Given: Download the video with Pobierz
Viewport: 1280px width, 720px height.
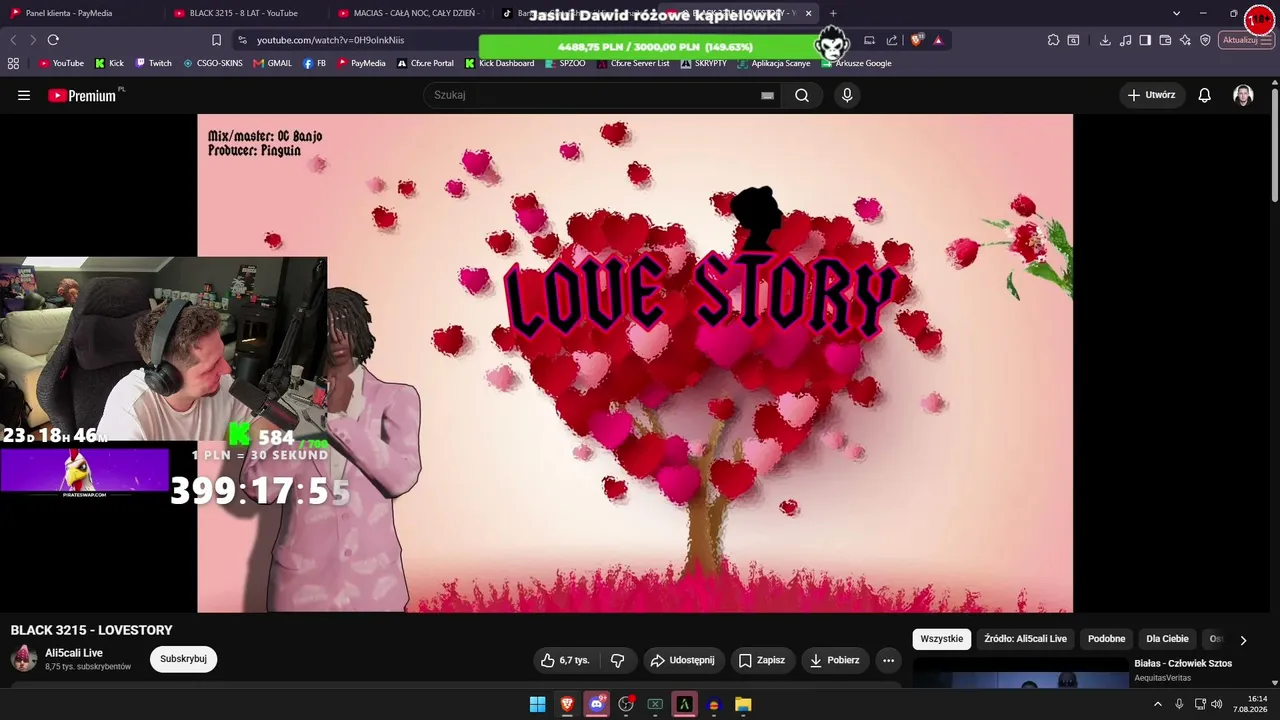Looking at the screenshot, I should click(835, 660).
